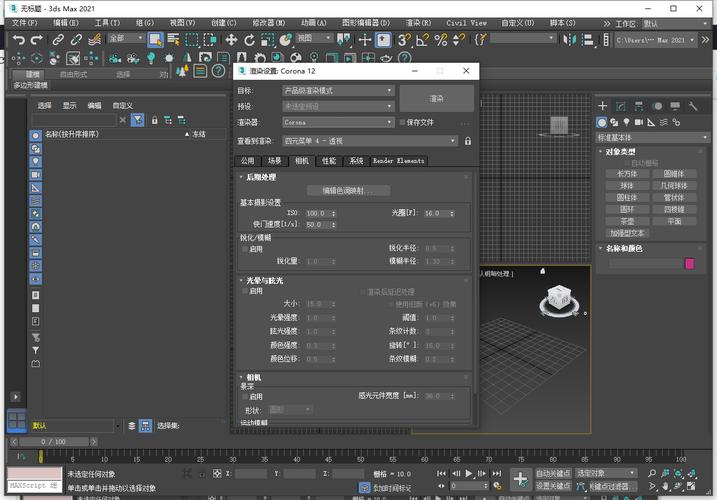
Task: Toggle Window/Crossing selection icon
Action: pyautogui.click(x=209, y=40)
